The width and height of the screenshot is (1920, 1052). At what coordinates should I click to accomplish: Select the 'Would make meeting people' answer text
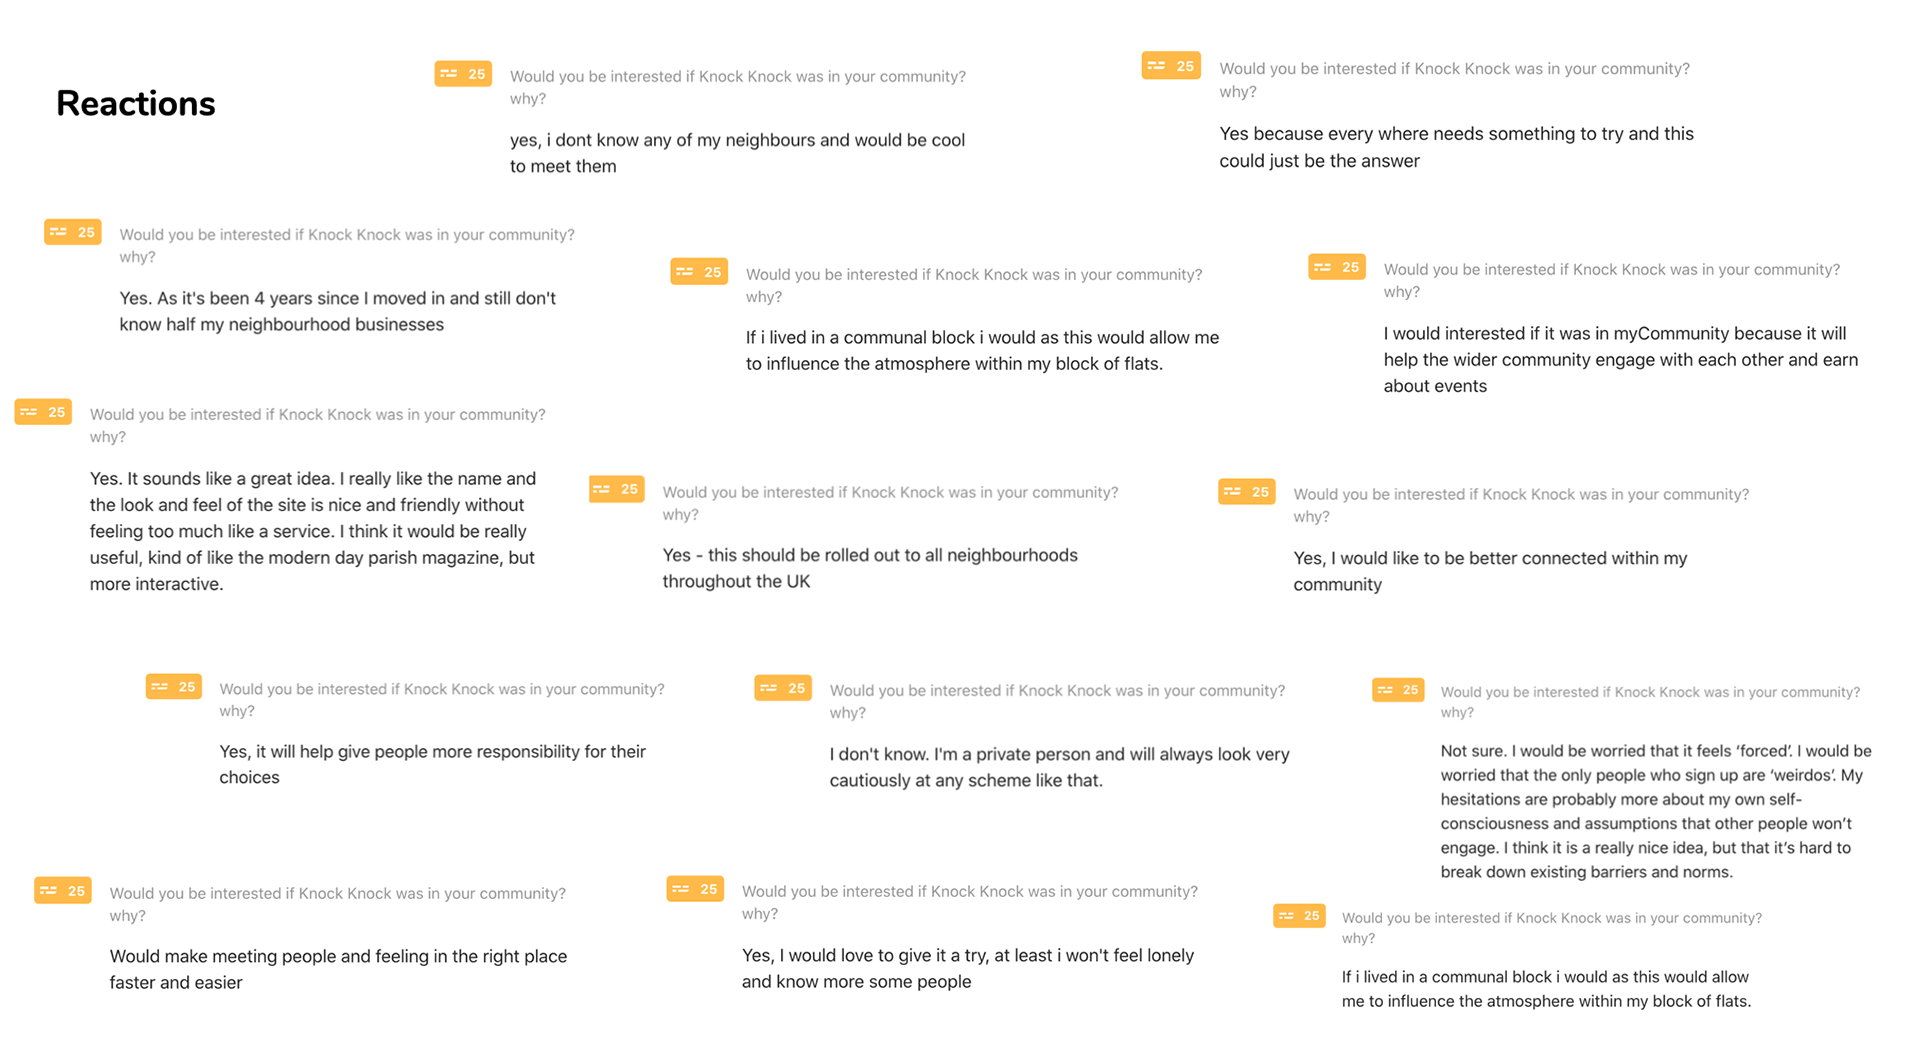[338, 969]
